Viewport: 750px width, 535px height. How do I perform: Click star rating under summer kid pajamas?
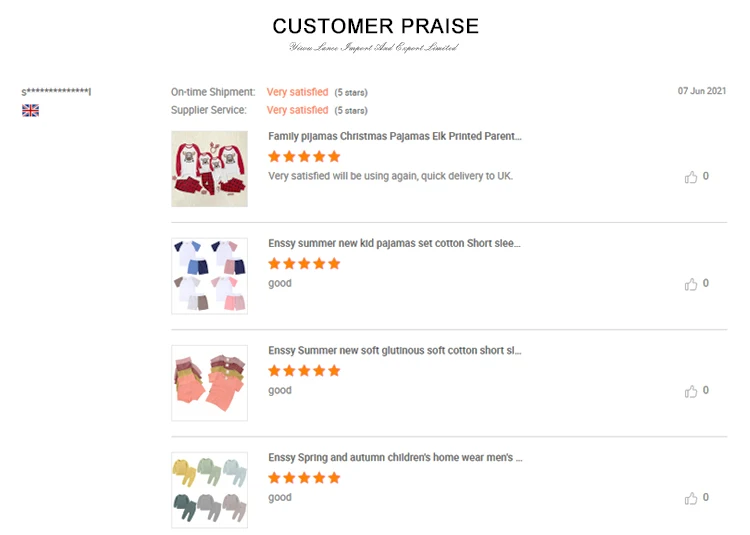click(x=304, y=264)
